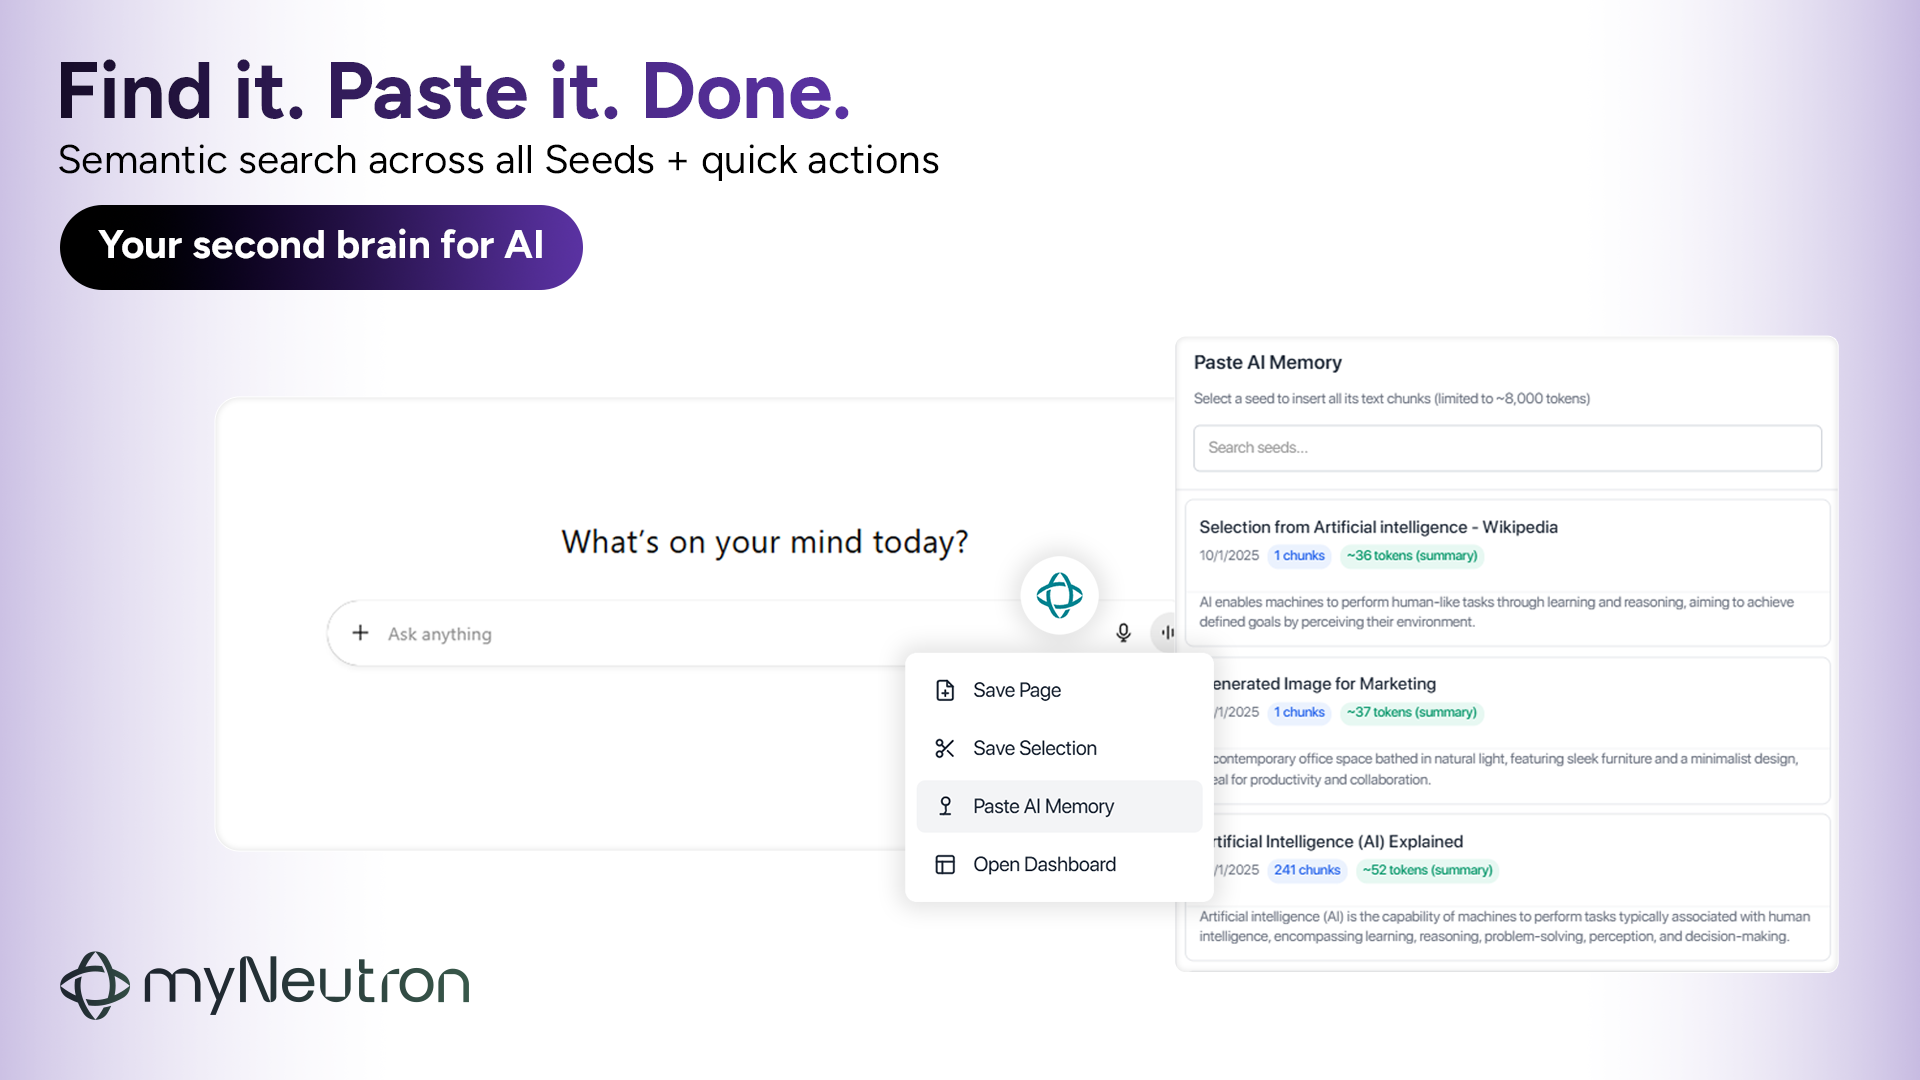Screen dimensions: 1920x1080
Task: Open Dashboard from the quick menu
Action: (x=1044, y=864)
